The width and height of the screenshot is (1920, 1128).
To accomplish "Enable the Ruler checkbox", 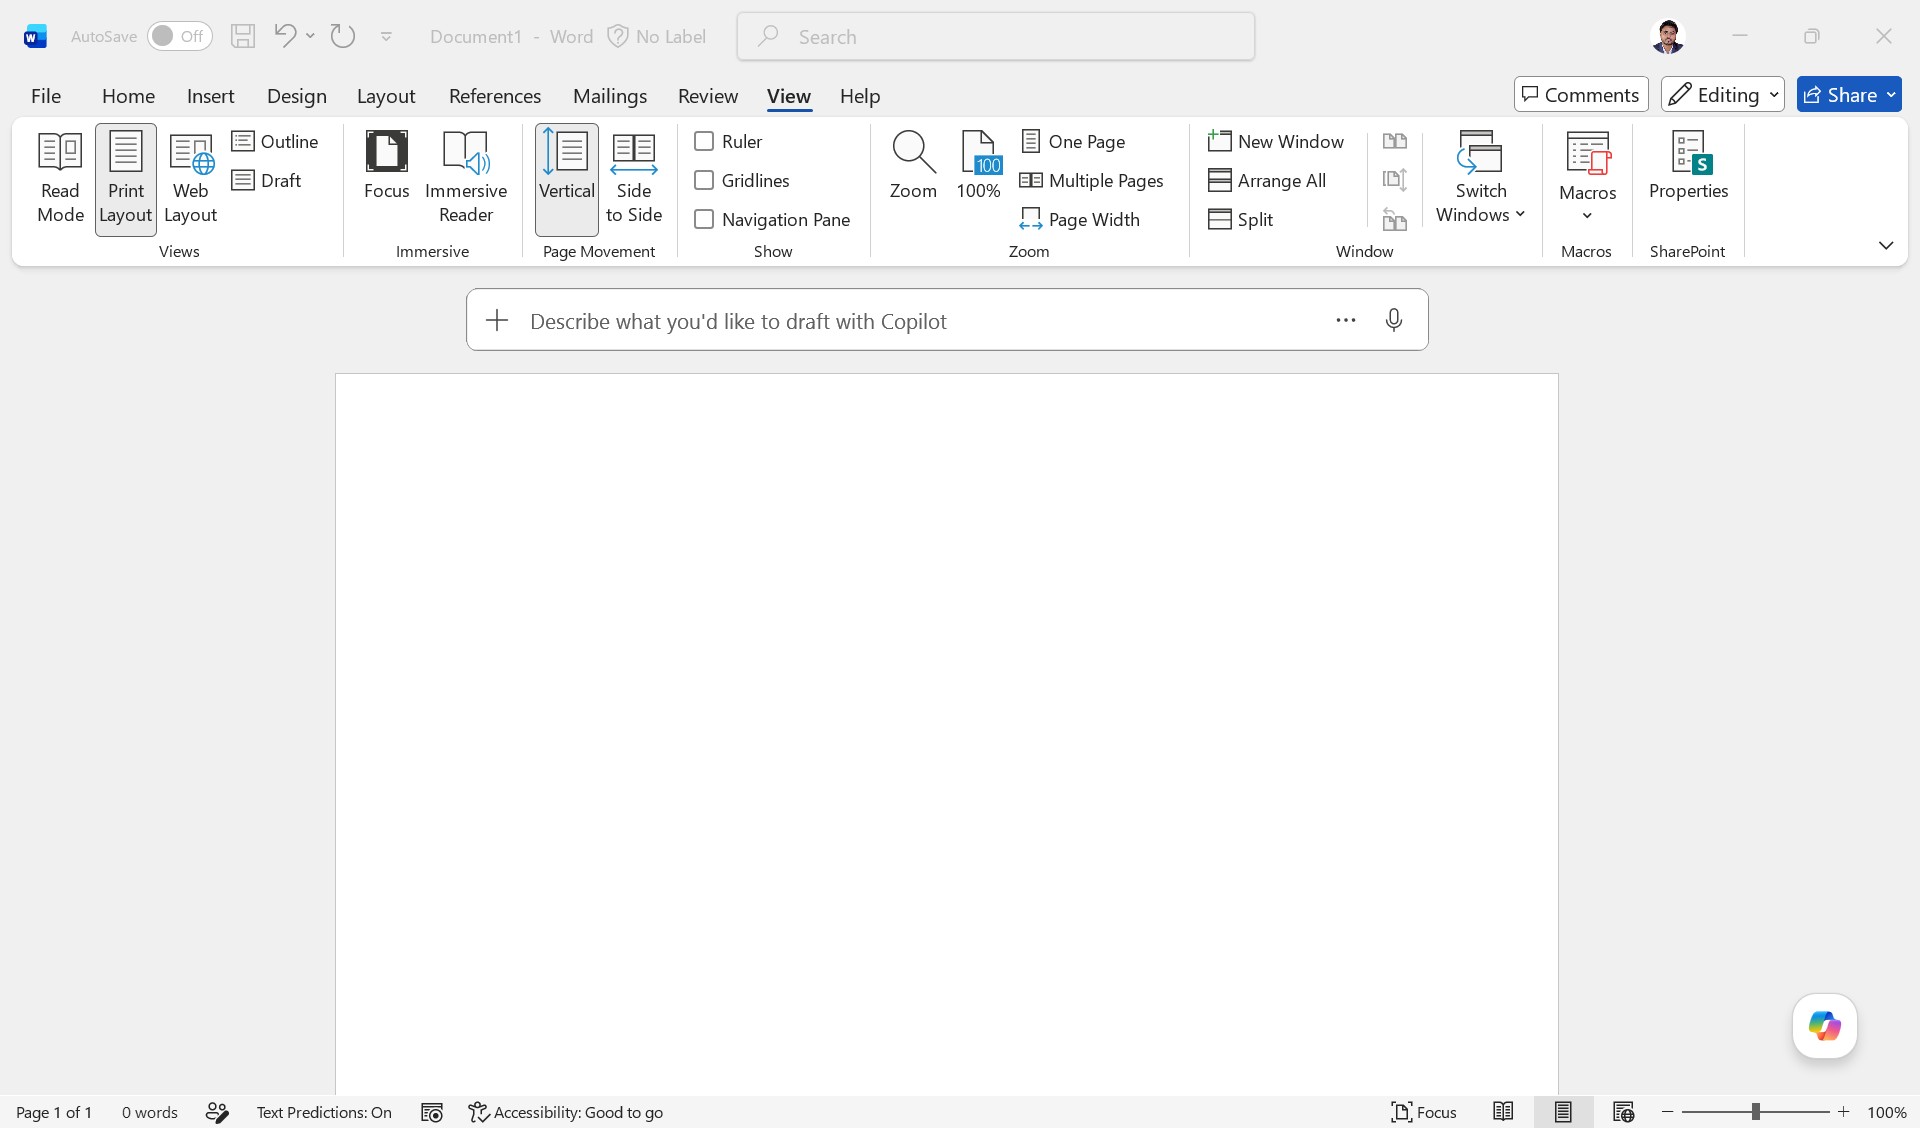I will [704, 141].
